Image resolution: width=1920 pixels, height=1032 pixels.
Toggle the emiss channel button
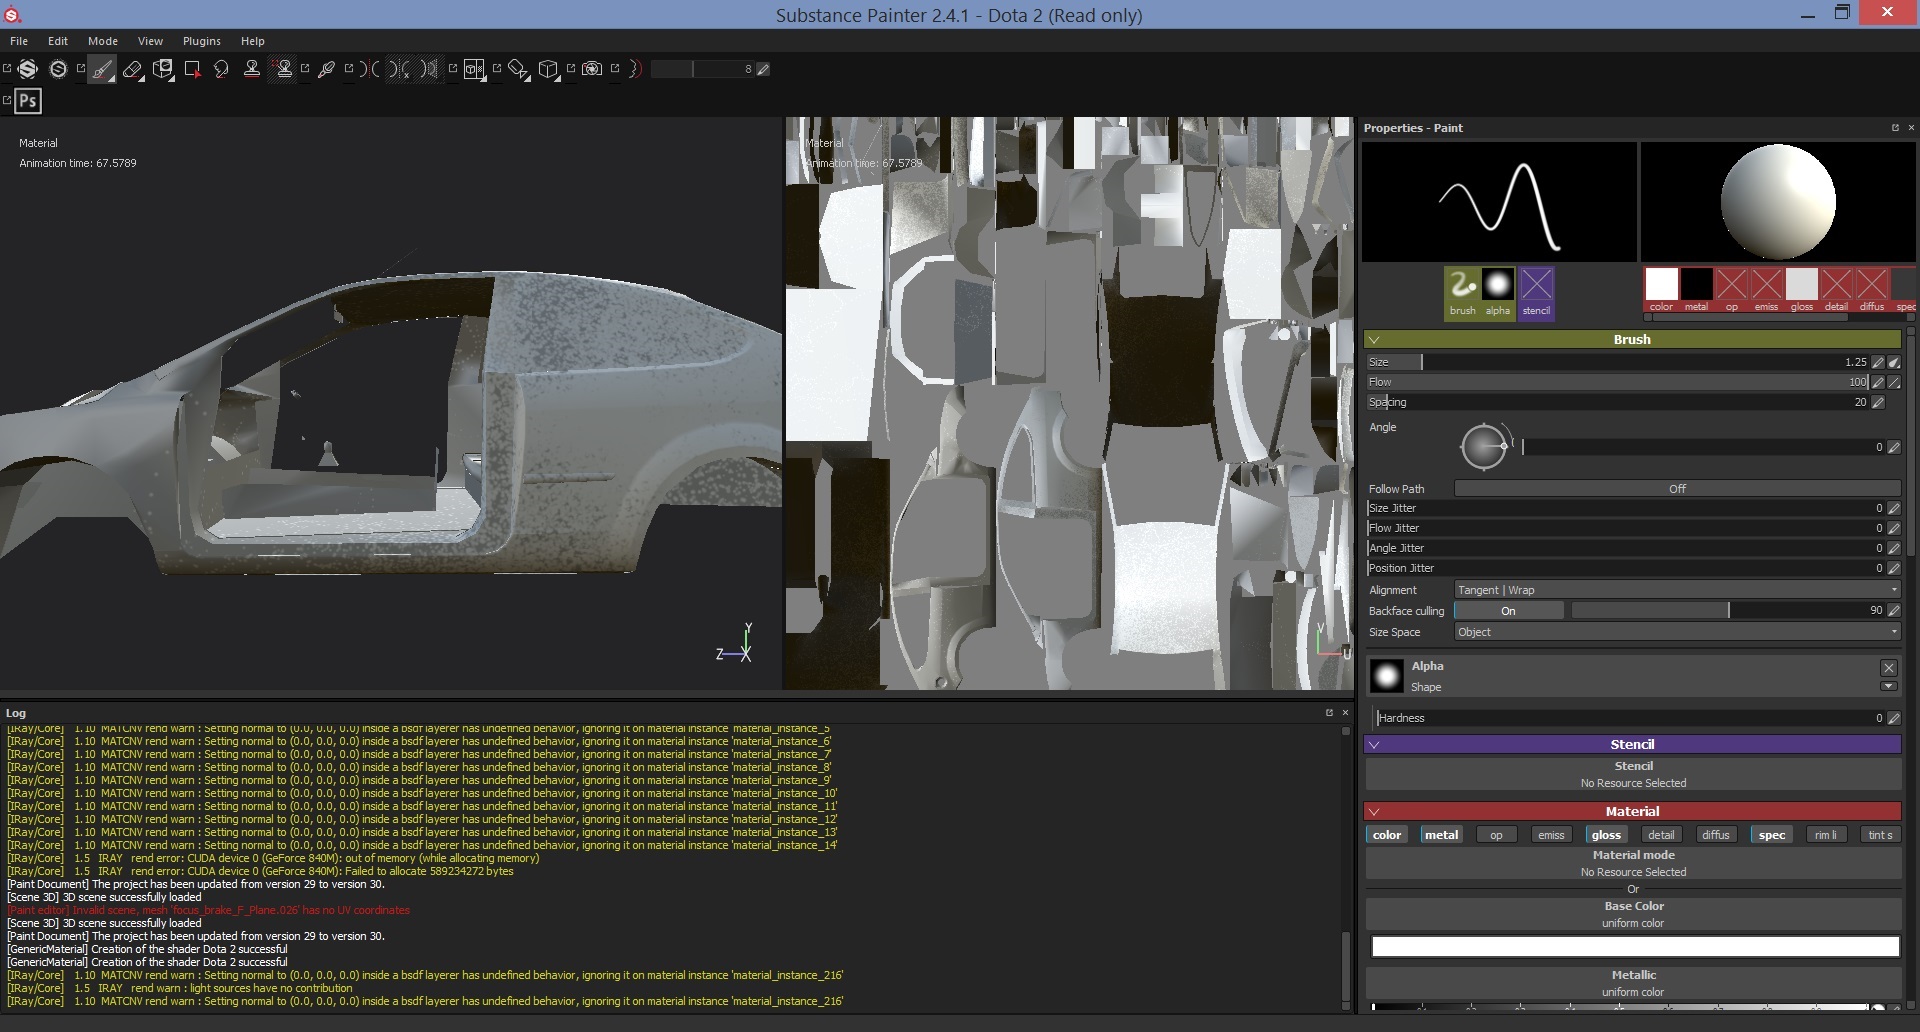(x=1551, y=835)
